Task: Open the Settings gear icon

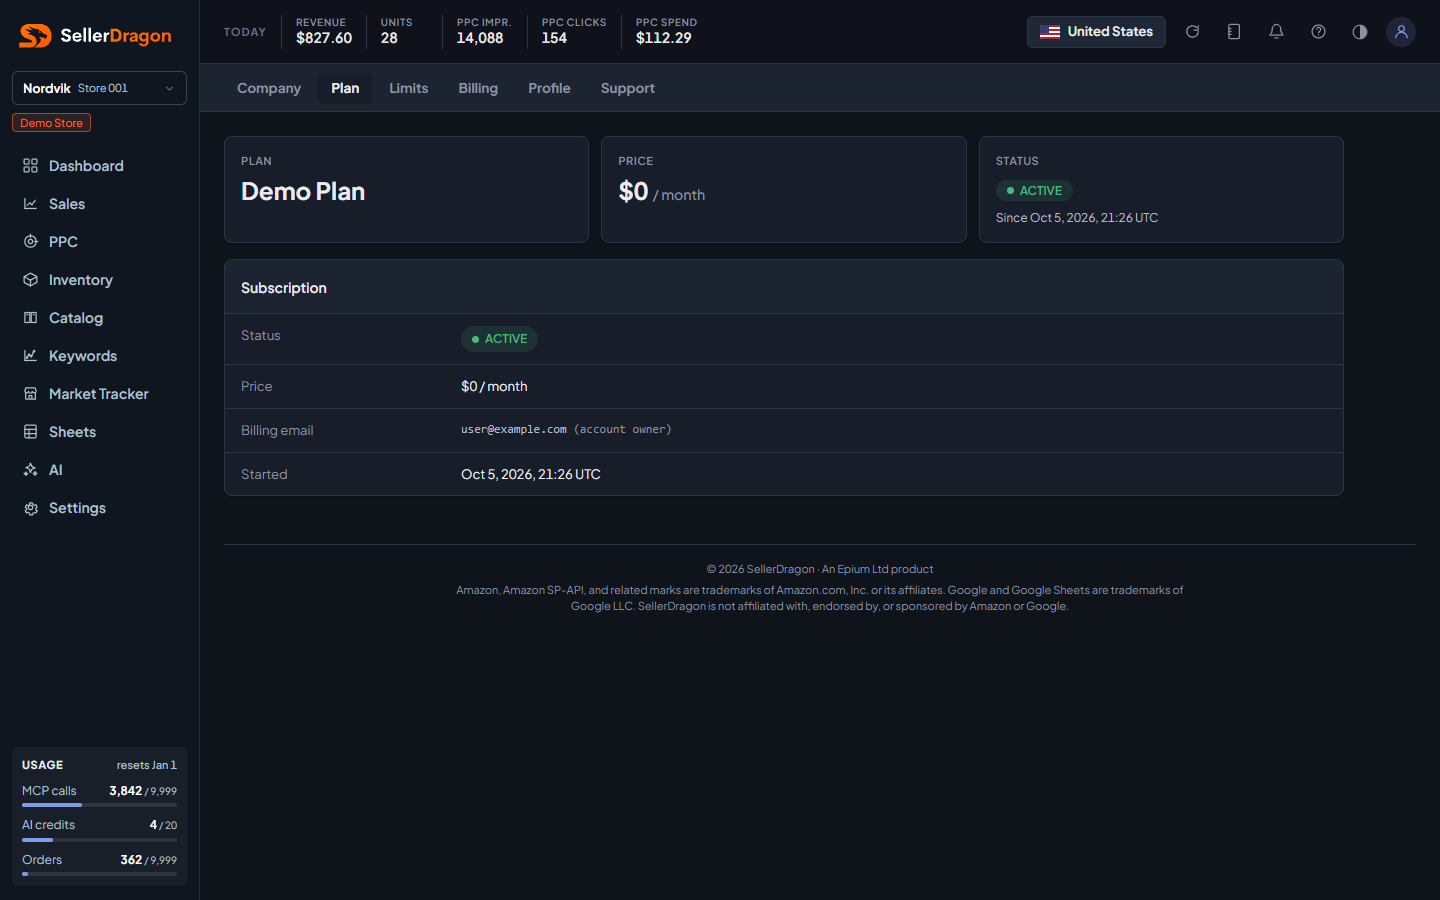Action: (x=31, y=508)
